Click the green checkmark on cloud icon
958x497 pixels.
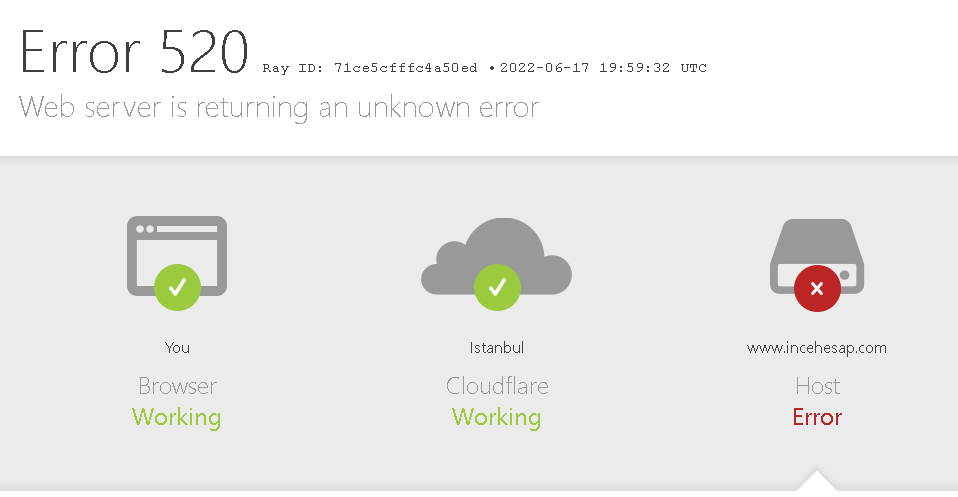pyautogui.click(x=497, y=287)
